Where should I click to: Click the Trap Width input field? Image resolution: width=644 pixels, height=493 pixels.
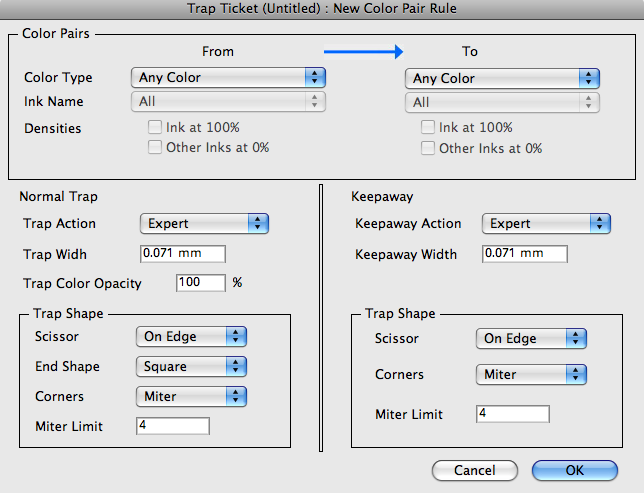point(182,254)
